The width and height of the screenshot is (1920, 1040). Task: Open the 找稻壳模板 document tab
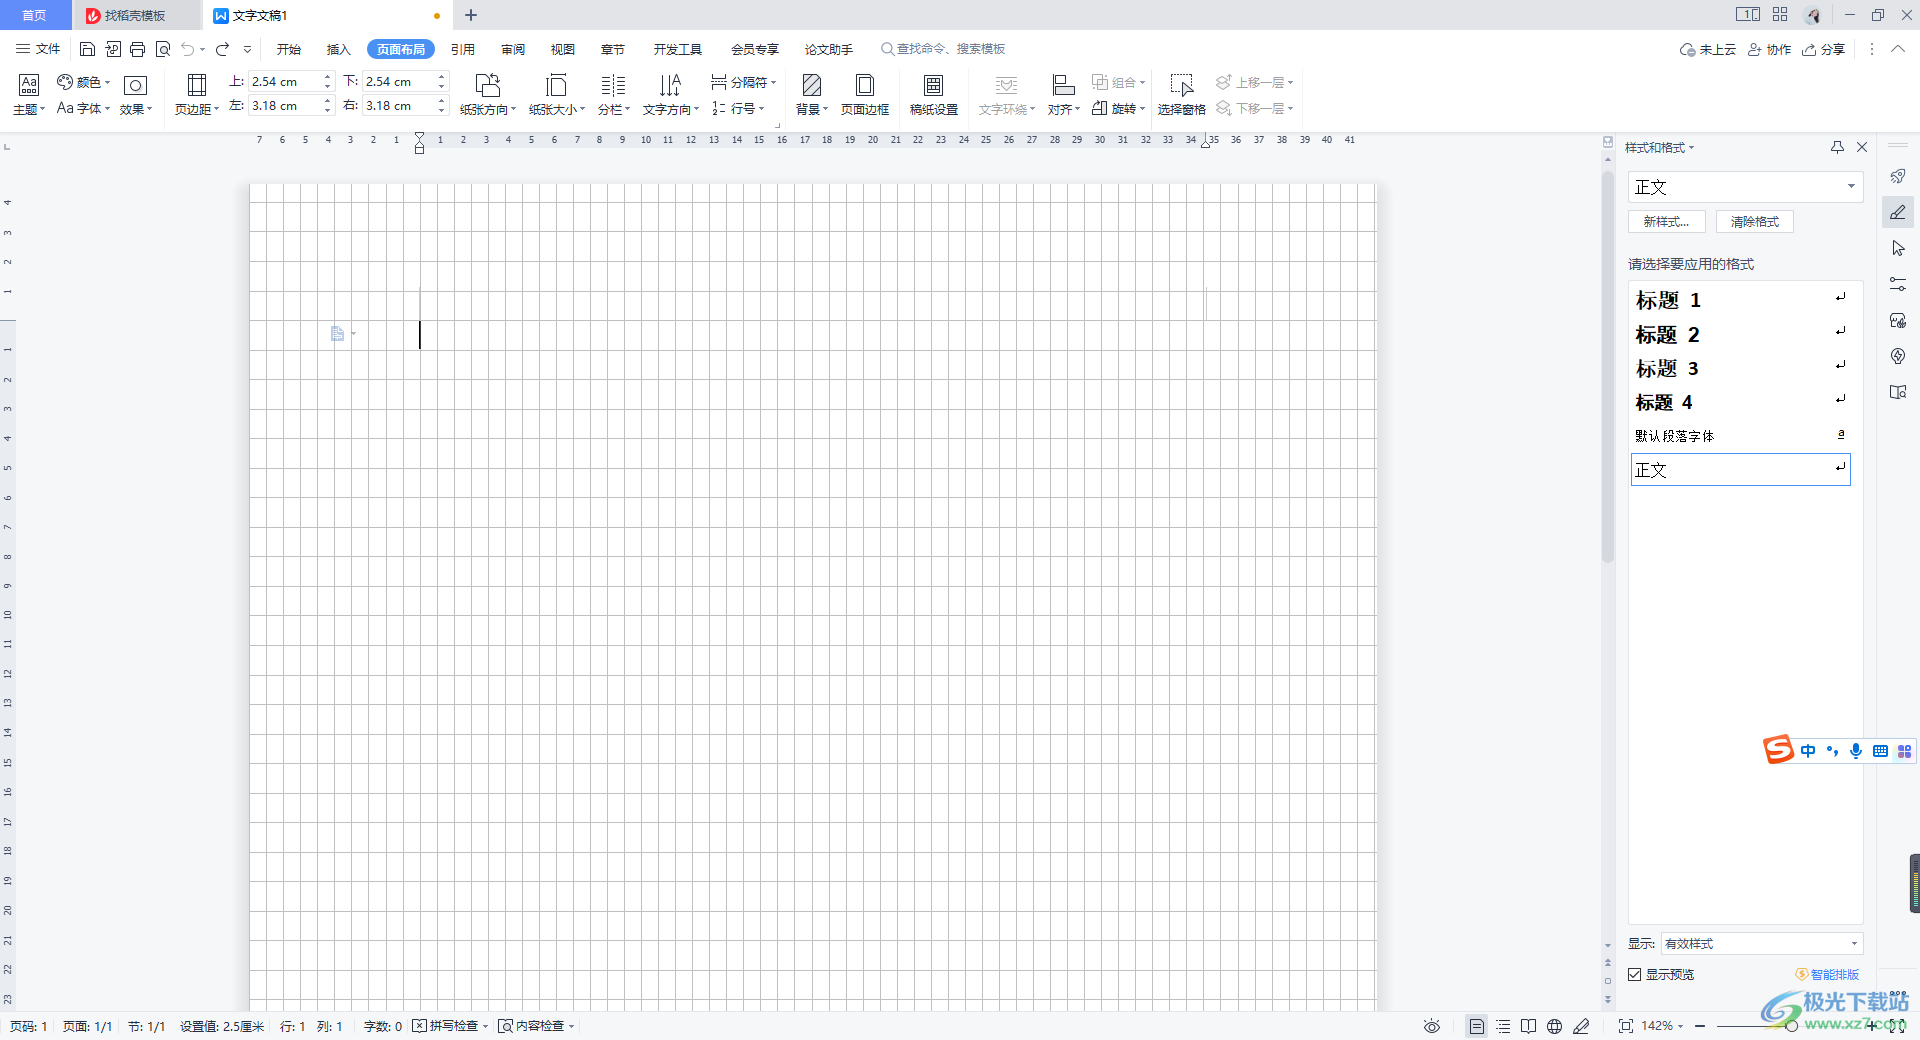[137, 15]
